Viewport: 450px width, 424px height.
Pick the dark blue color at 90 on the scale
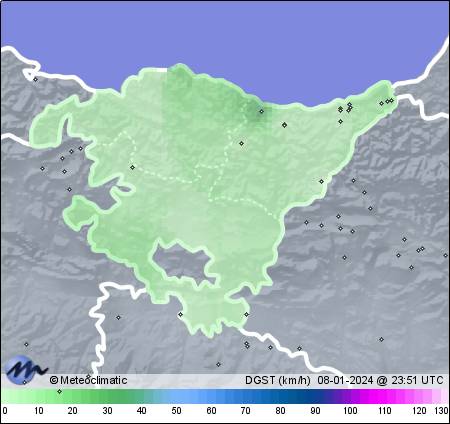coord(315,396)
